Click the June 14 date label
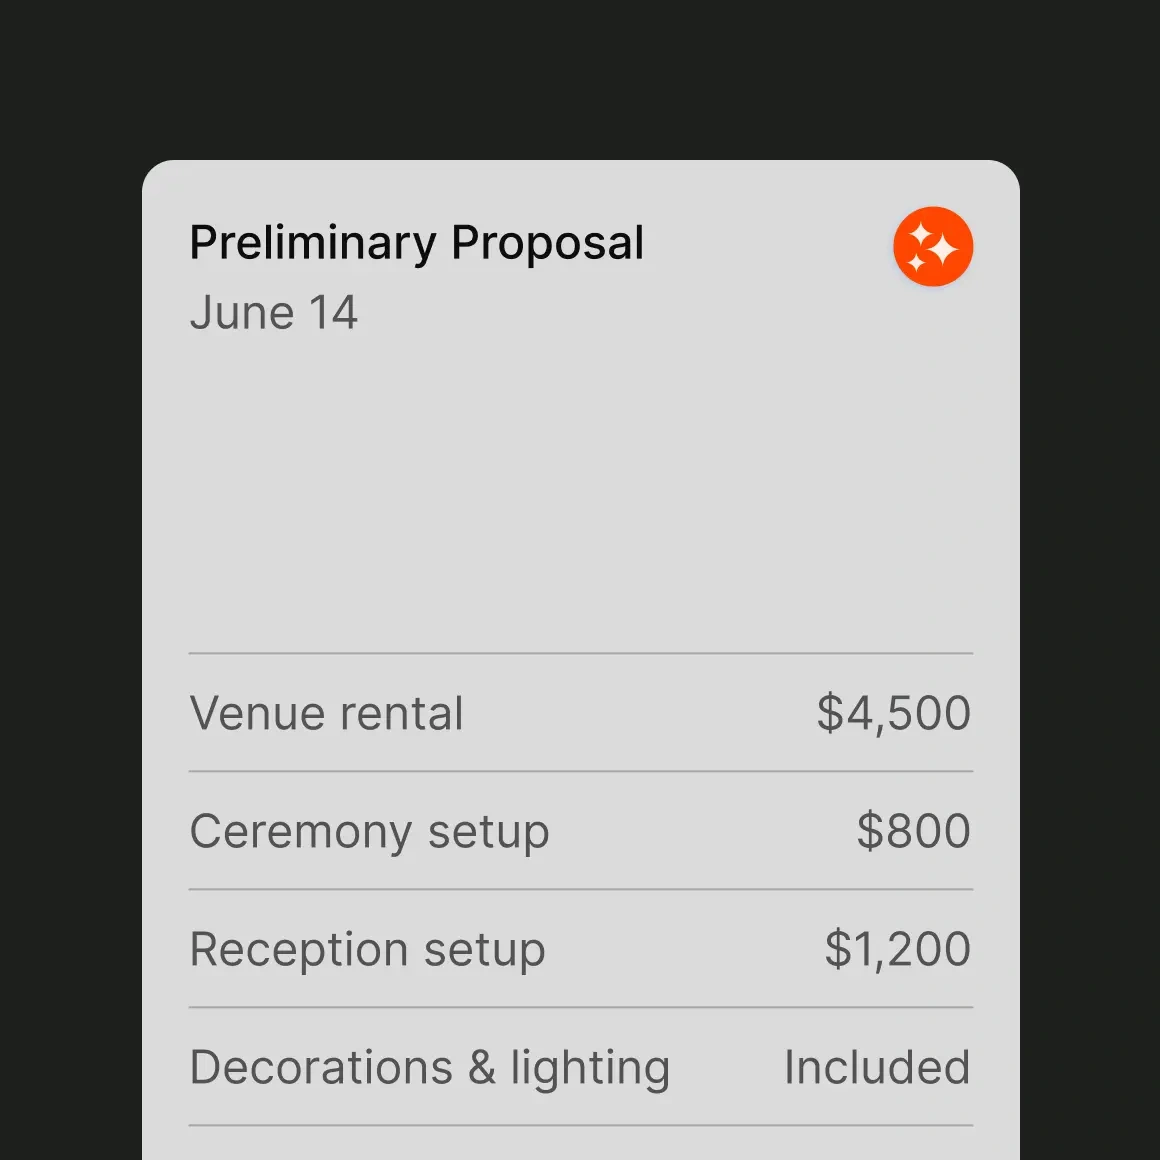Screen dimensions: 1160x1160 click(274, 312)
